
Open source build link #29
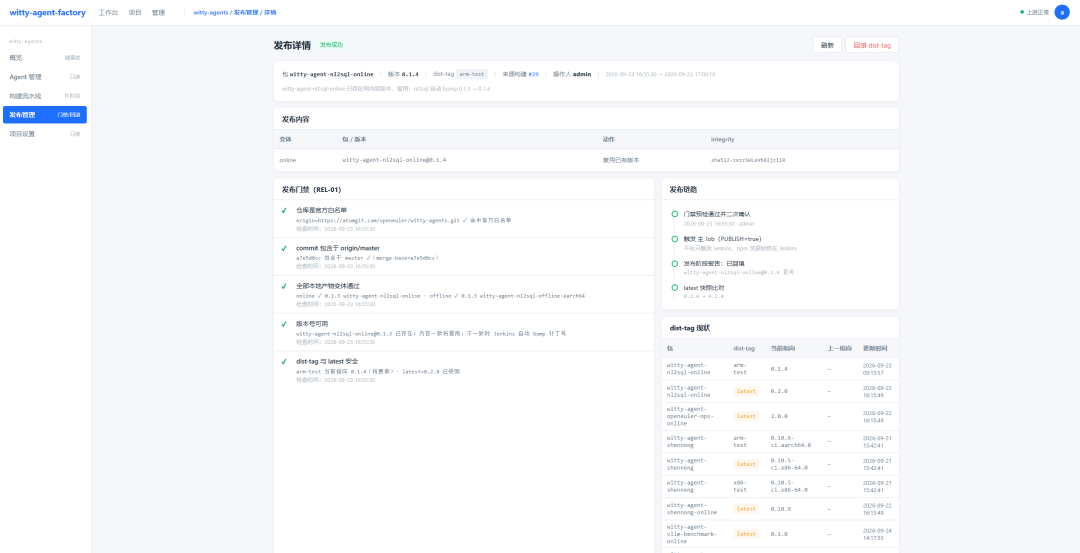pos(534,74)
